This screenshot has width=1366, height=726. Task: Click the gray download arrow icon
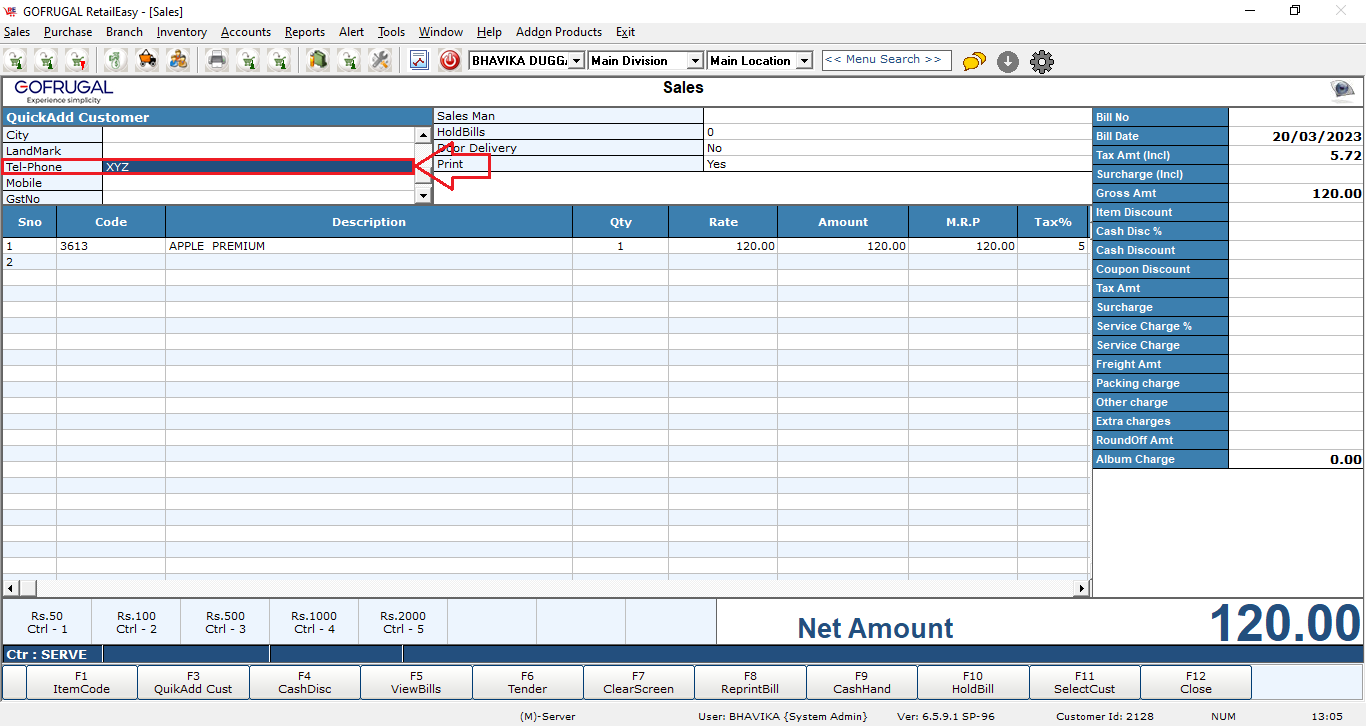click(1008, 62)
